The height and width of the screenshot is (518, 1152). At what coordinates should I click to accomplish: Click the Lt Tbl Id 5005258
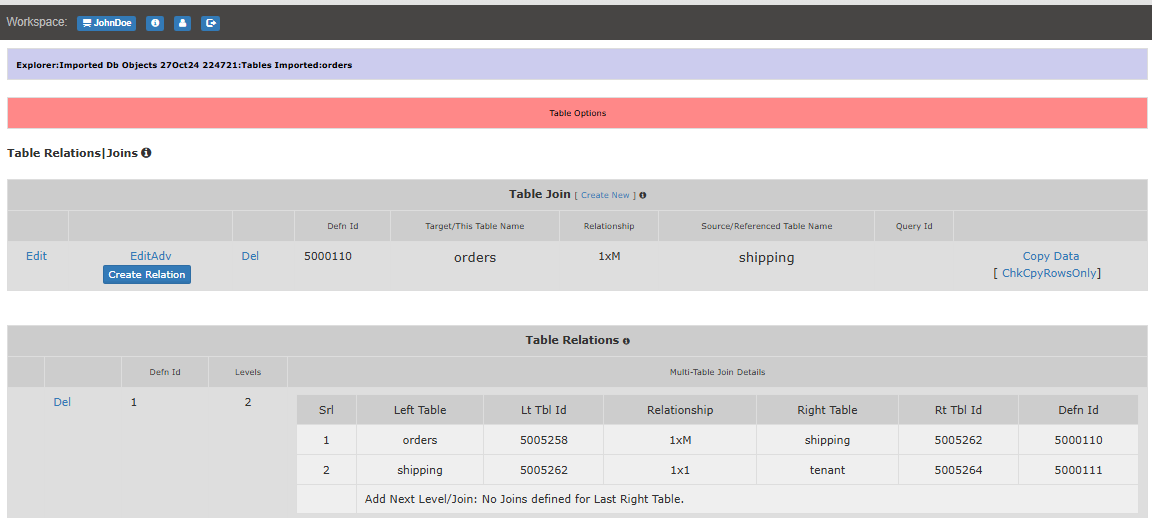tap(544, 440)
